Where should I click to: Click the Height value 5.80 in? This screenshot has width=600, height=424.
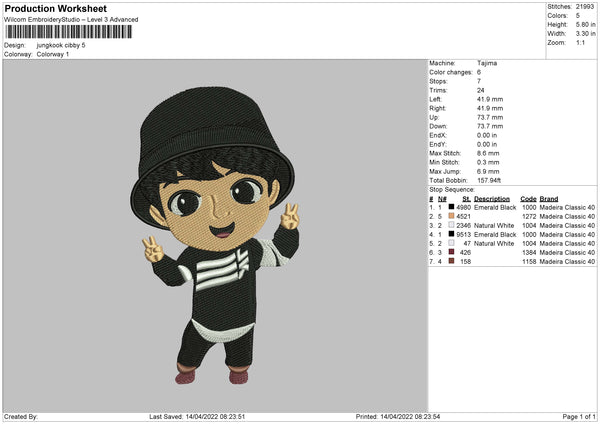(585, 24)
